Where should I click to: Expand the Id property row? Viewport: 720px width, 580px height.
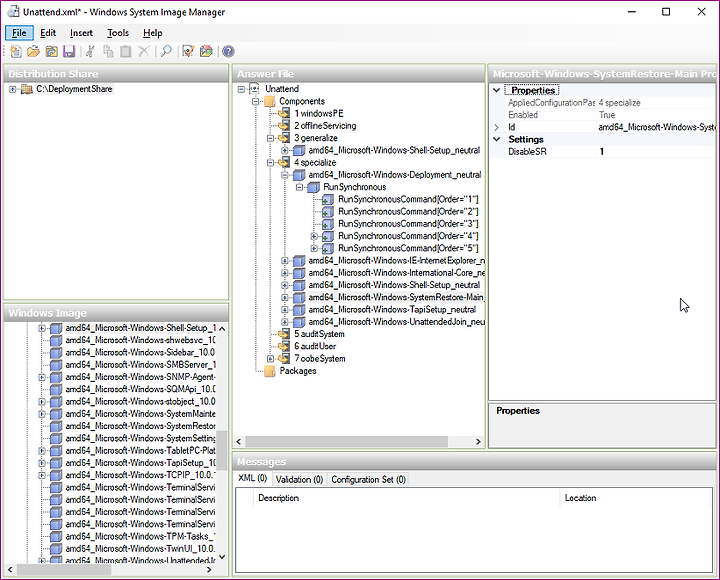(x=497, y=127)
